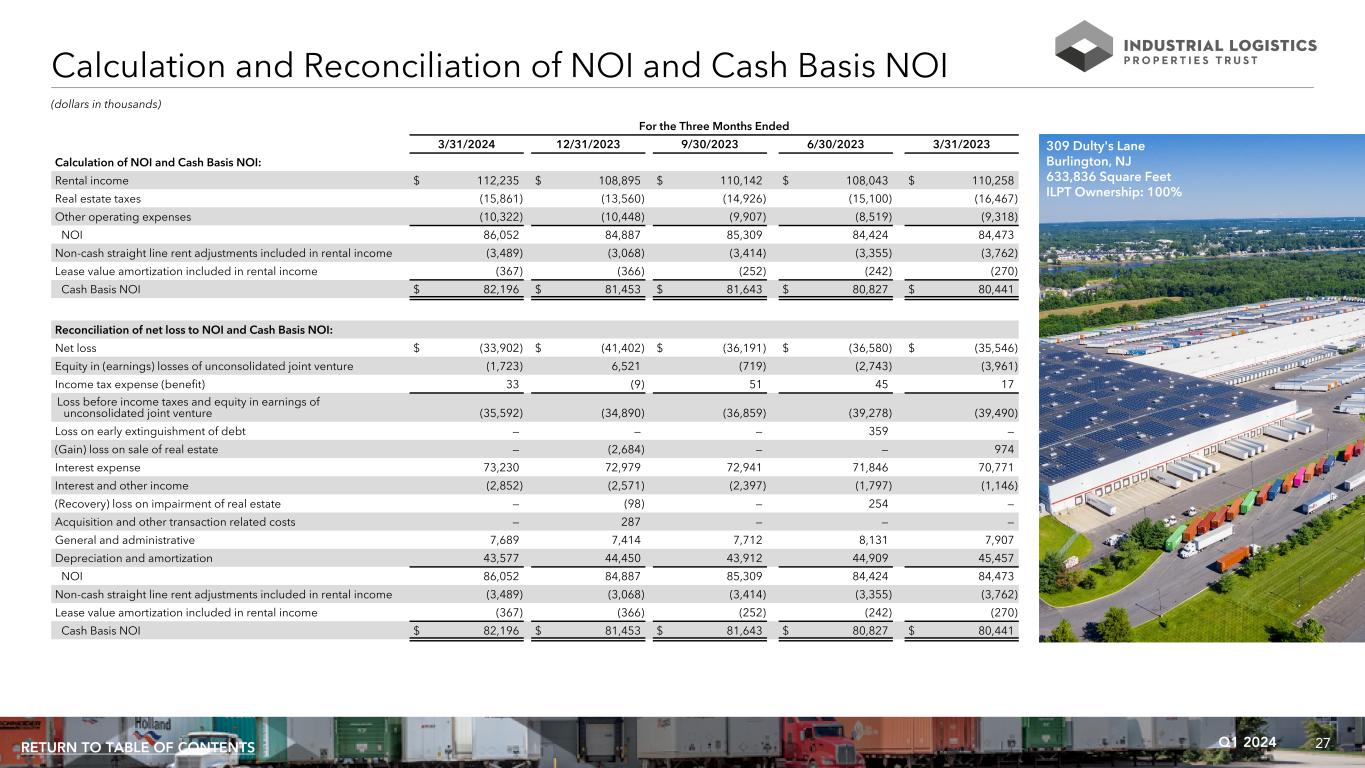Click the Industrial Logistics Properties Trust logo icon
Image resolution: width=1365 pixels, height=768 pixels.
coord(1084,46)
